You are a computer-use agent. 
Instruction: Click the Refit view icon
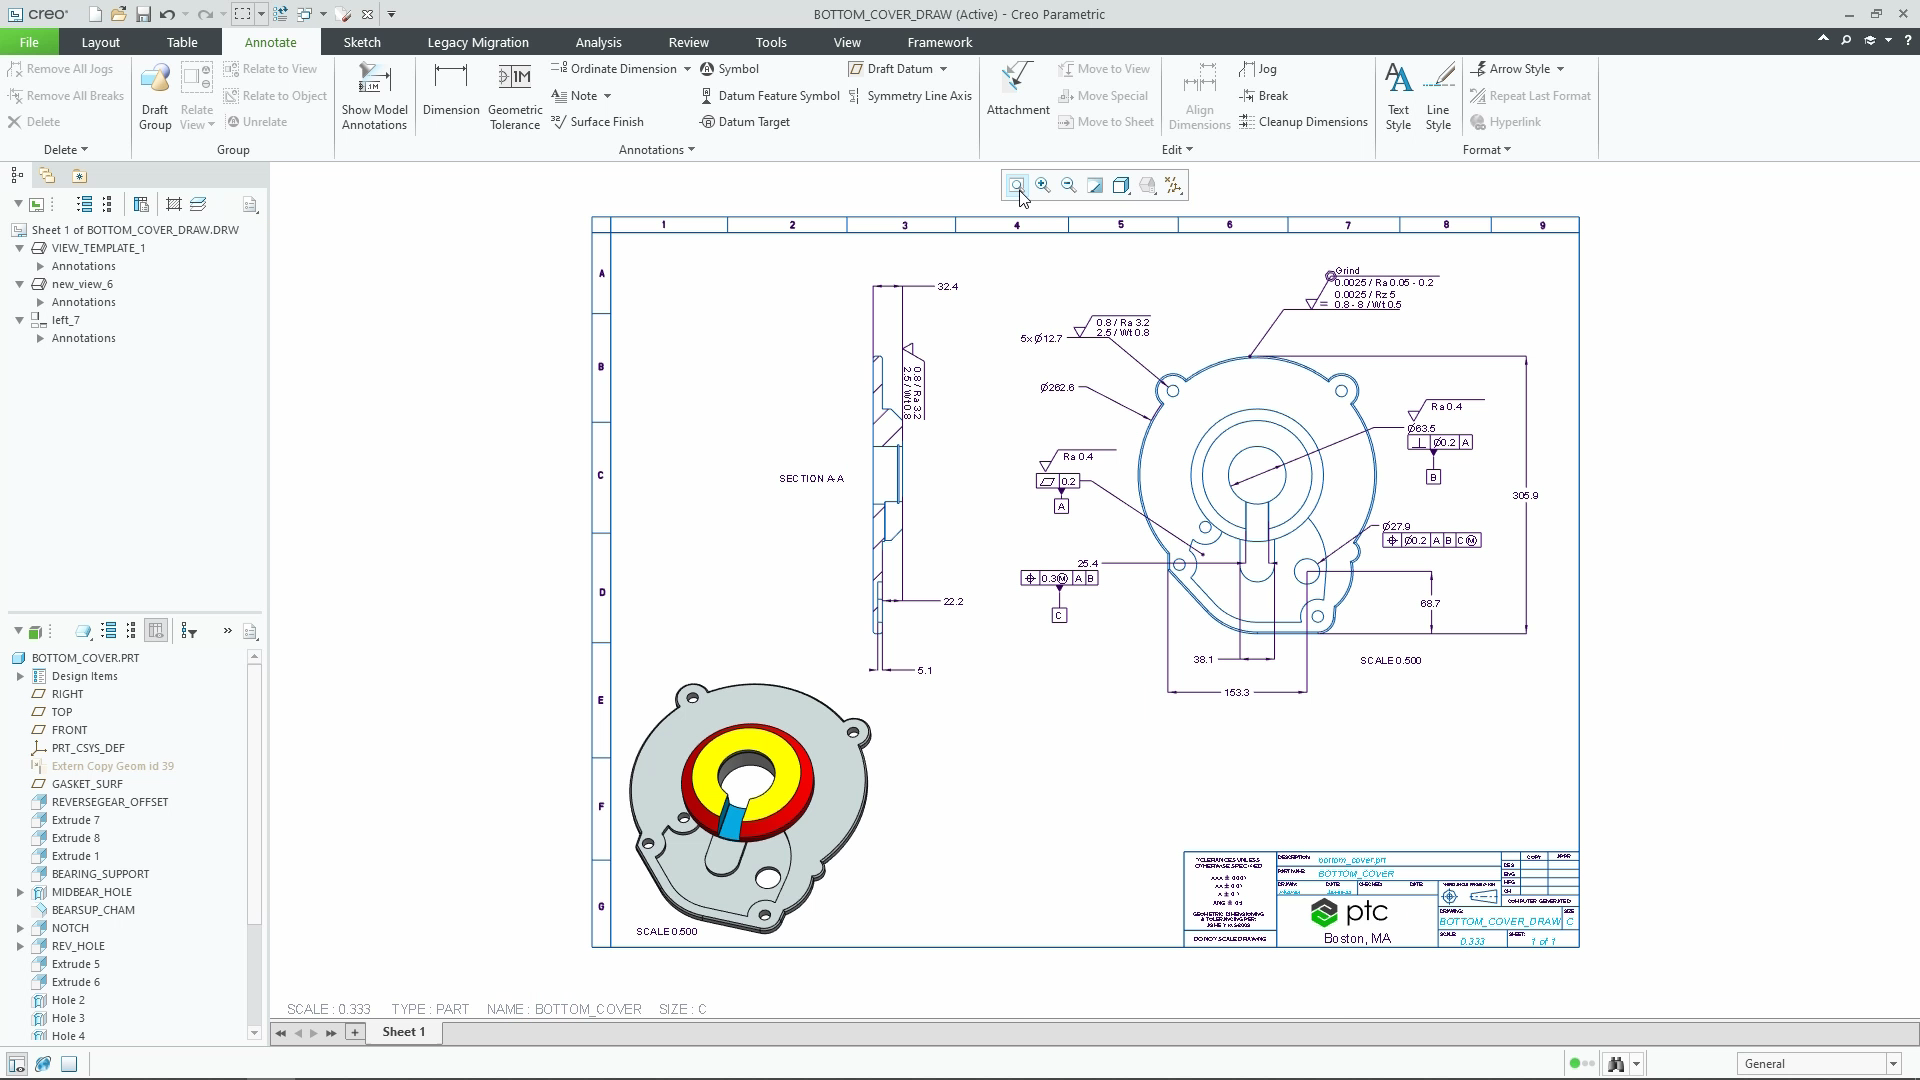click(1016, 185)
